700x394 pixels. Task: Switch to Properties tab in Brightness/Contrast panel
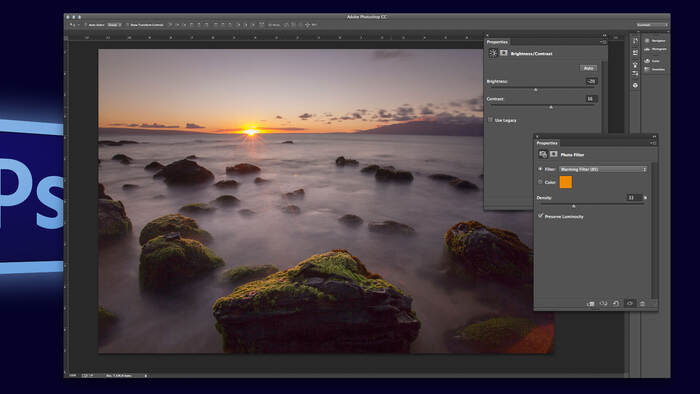click(497, 42)
